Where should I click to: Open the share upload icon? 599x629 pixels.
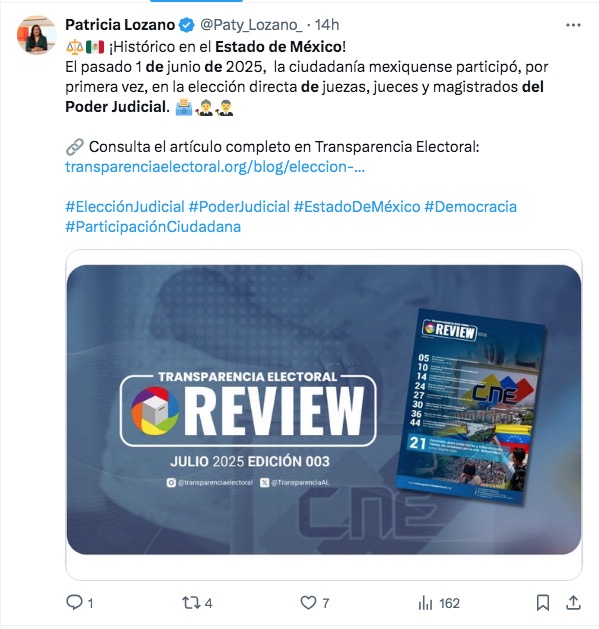click(573, 603)
